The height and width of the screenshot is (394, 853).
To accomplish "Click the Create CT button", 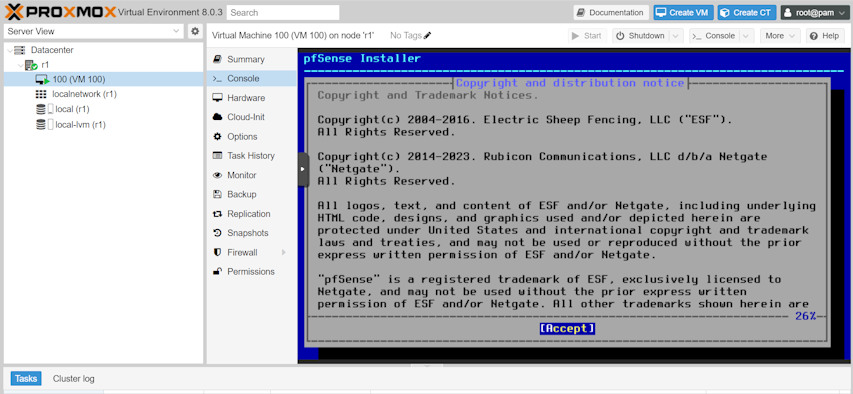I will point(747,12).
